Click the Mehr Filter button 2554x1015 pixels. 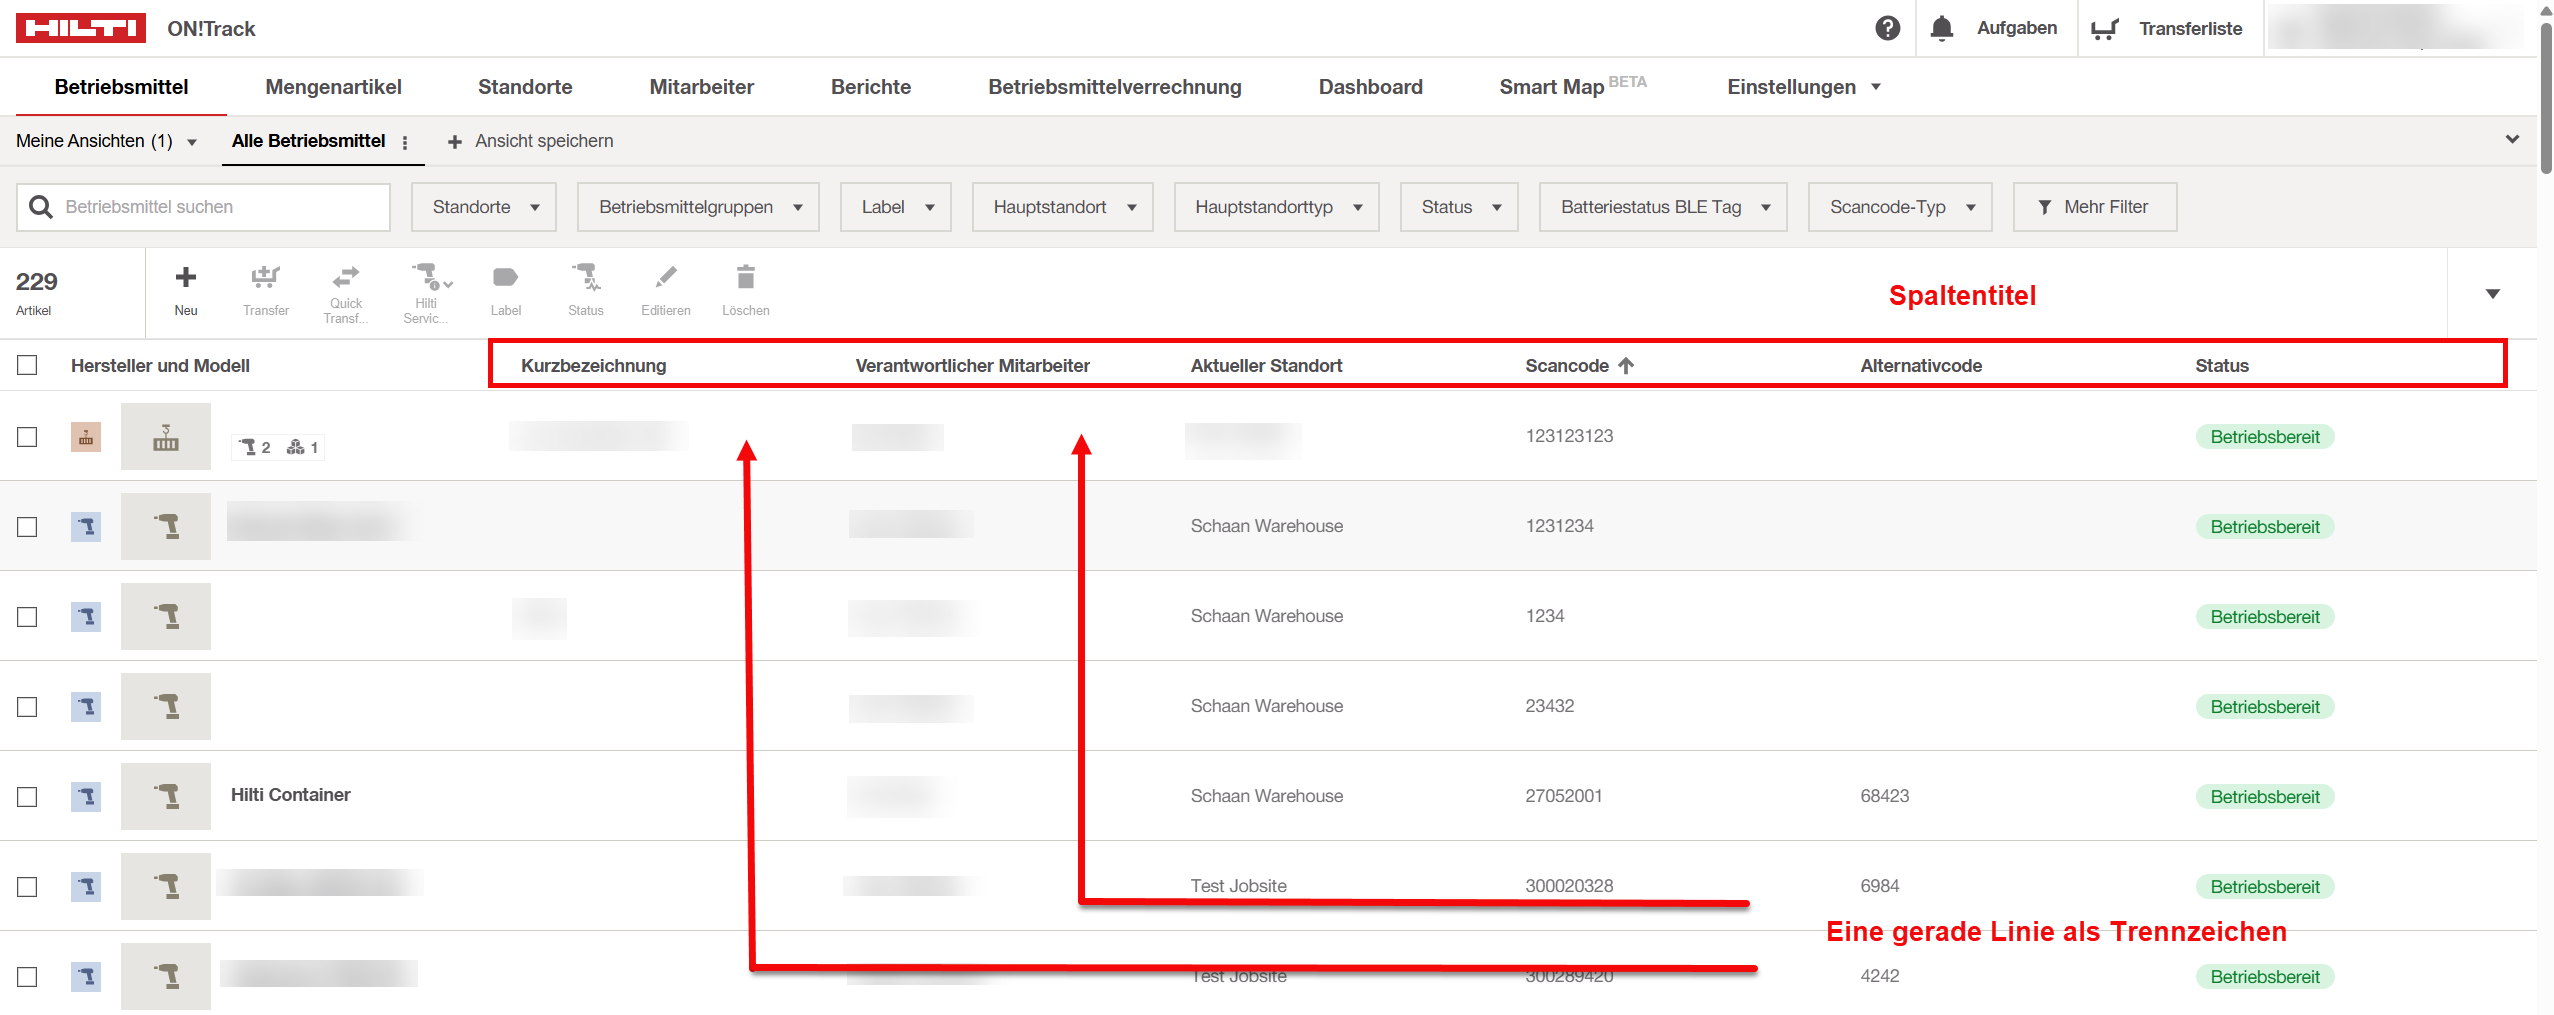(x=2093, y=207)
